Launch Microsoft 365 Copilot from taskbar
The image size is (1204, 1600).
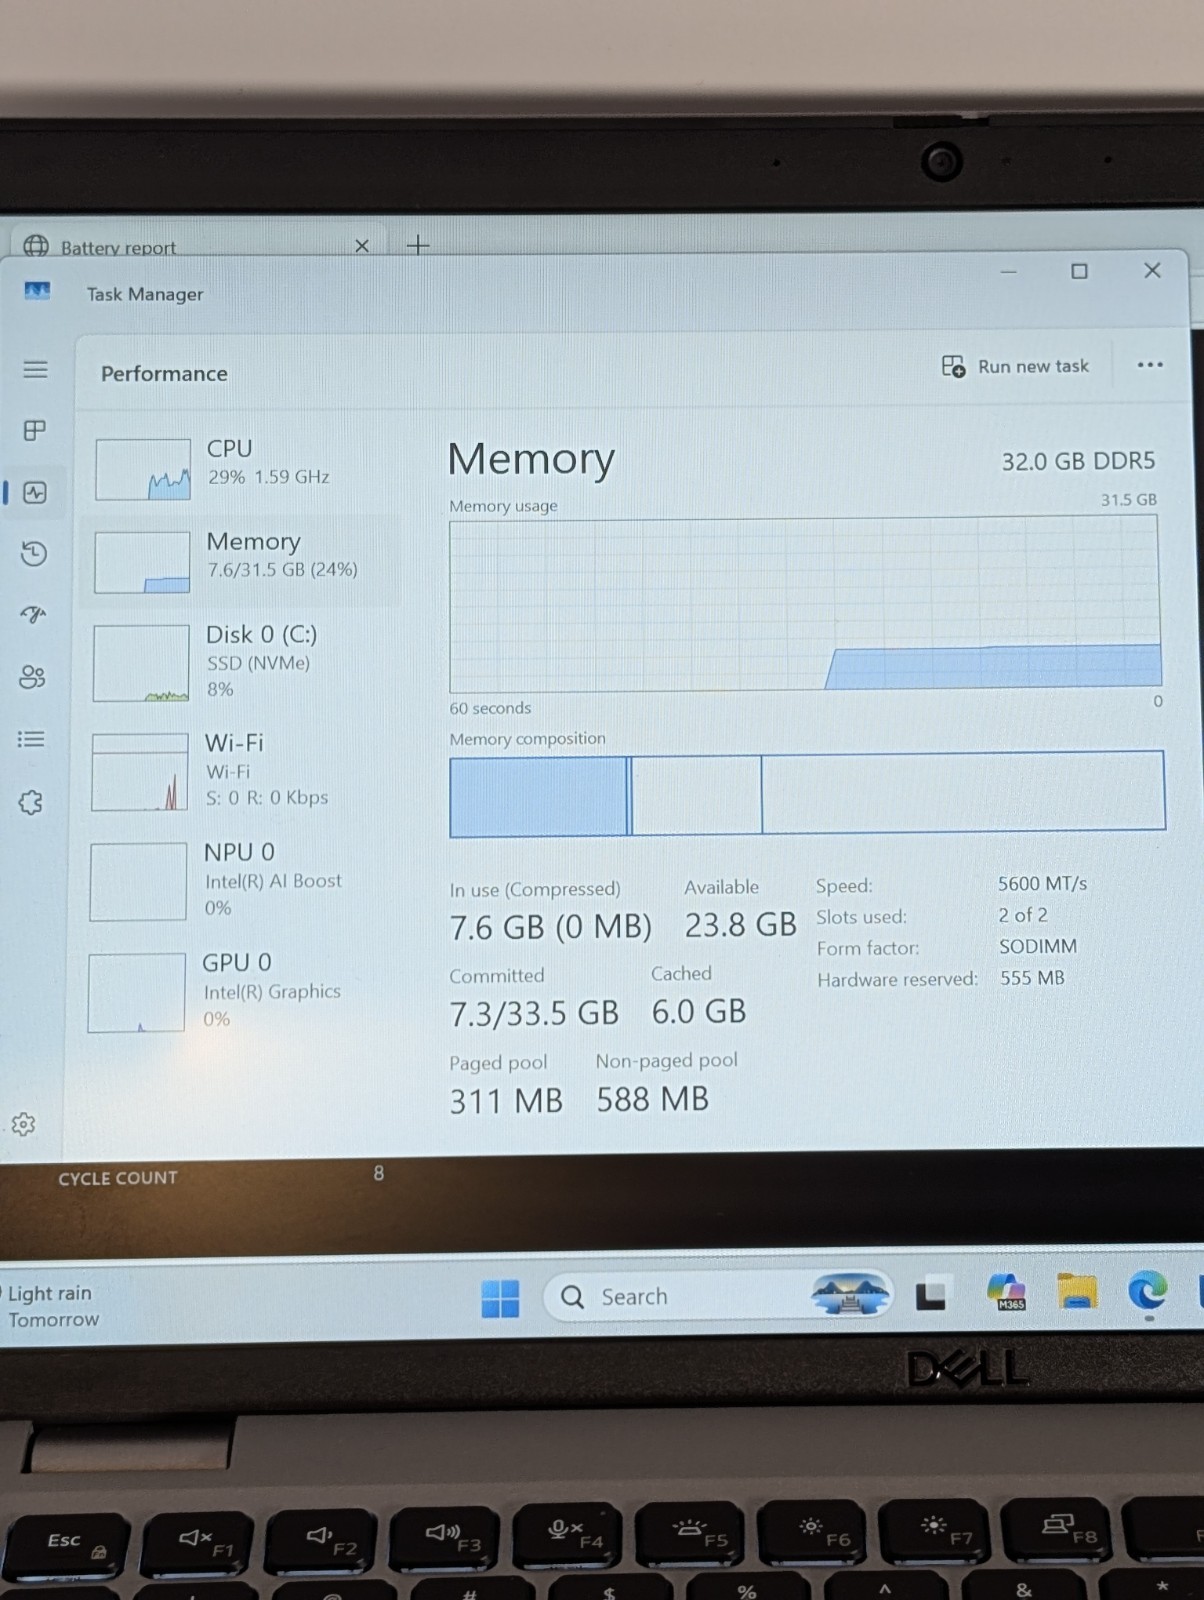(1007, 1292)
